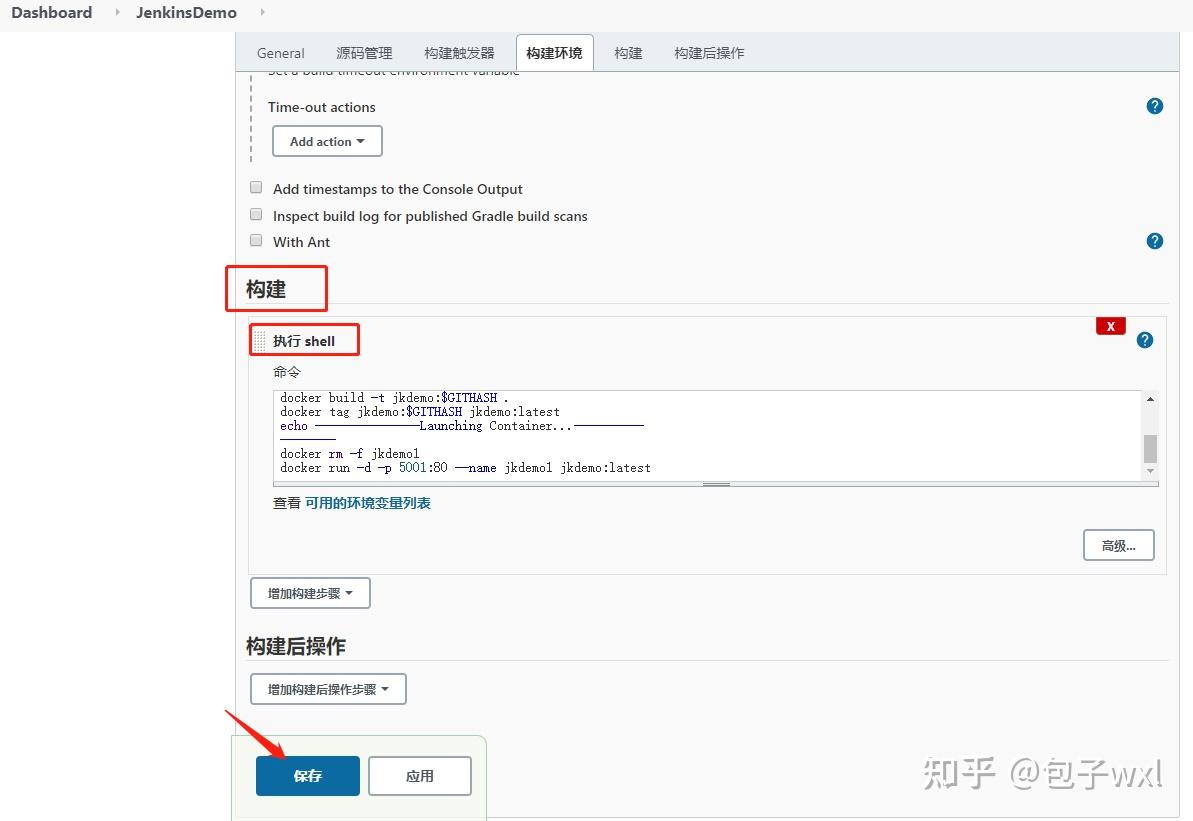Screen dimensions: 1193x821
Task: Click the 保存 button to save
Action: (307, 775)
